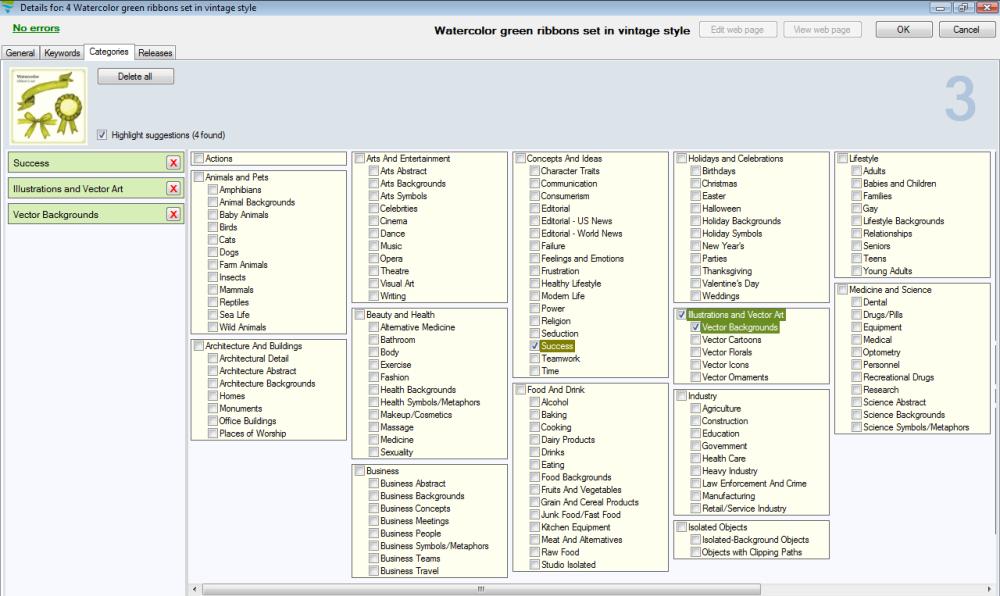This screenshot has height=596, width=1000.
Task: Toggle Highlight suggestions checkbox
Action: [x=102, y=134]
